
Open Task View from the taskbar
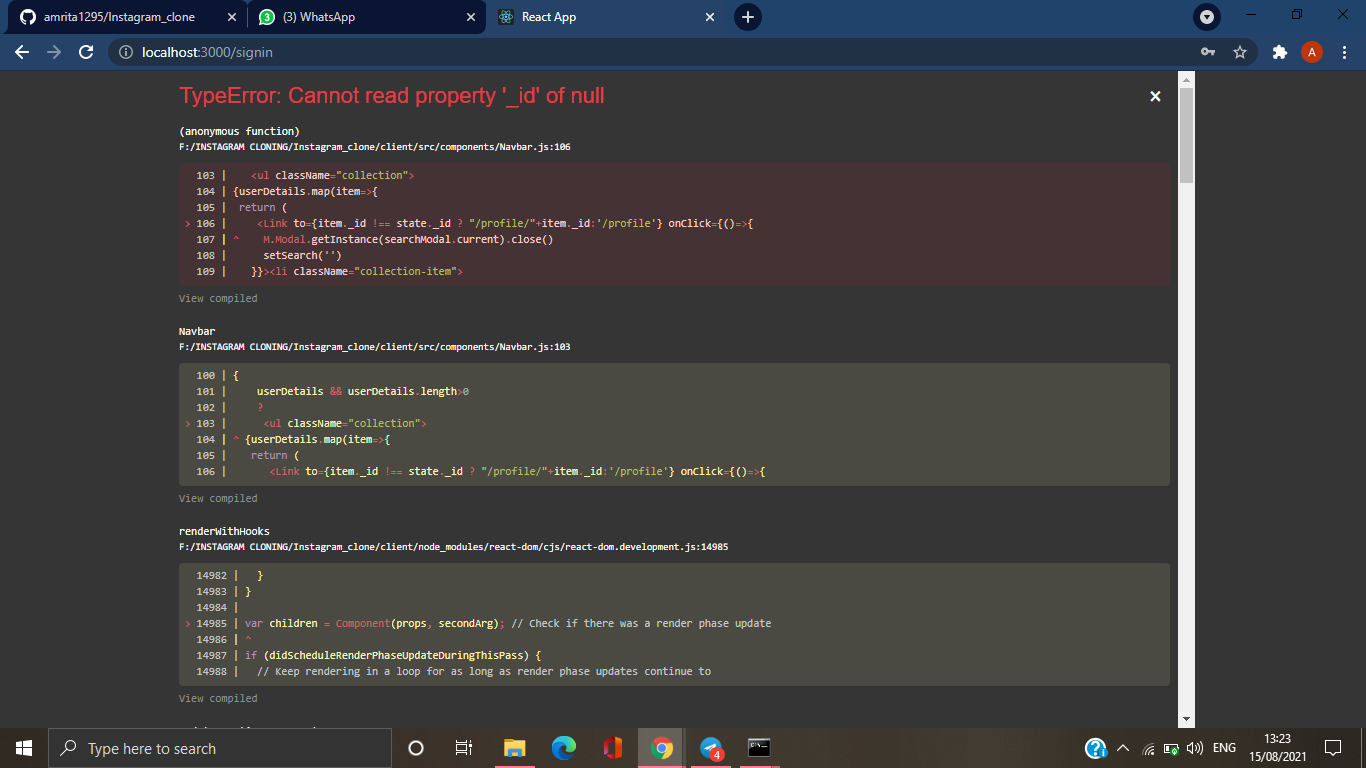click(x=464, y=748)
